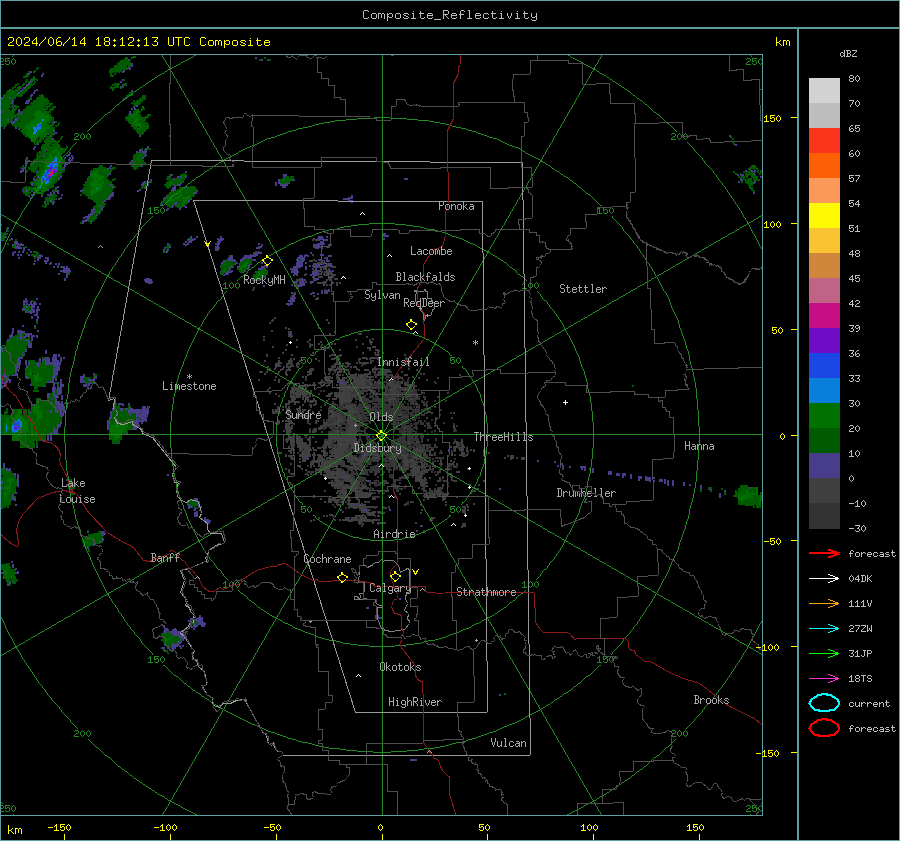
Task: Click the Lacombe town label
Action: 431,251
